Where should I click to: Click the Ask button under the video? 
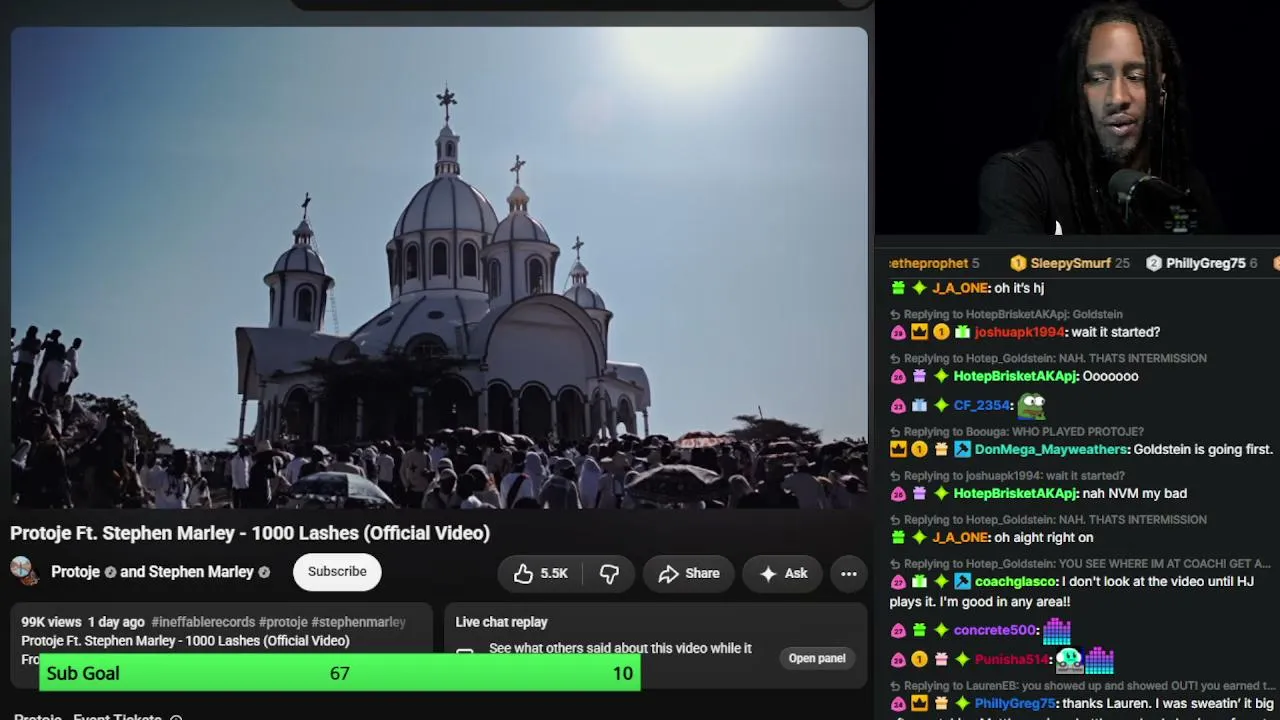click(783, 573)
